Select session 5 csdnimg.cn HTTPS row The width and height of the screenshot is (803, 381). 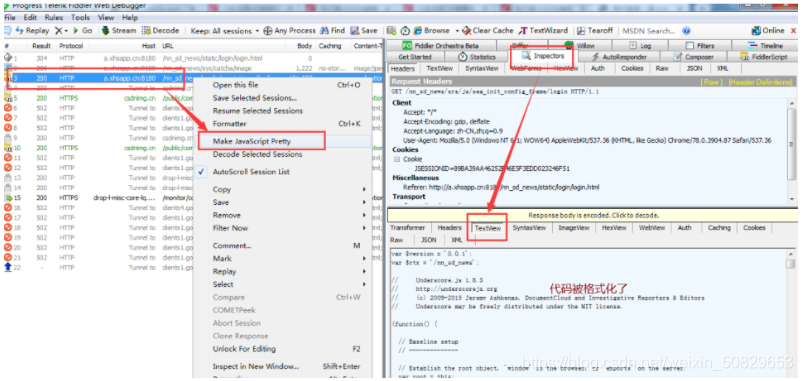(x=194, y=98)
